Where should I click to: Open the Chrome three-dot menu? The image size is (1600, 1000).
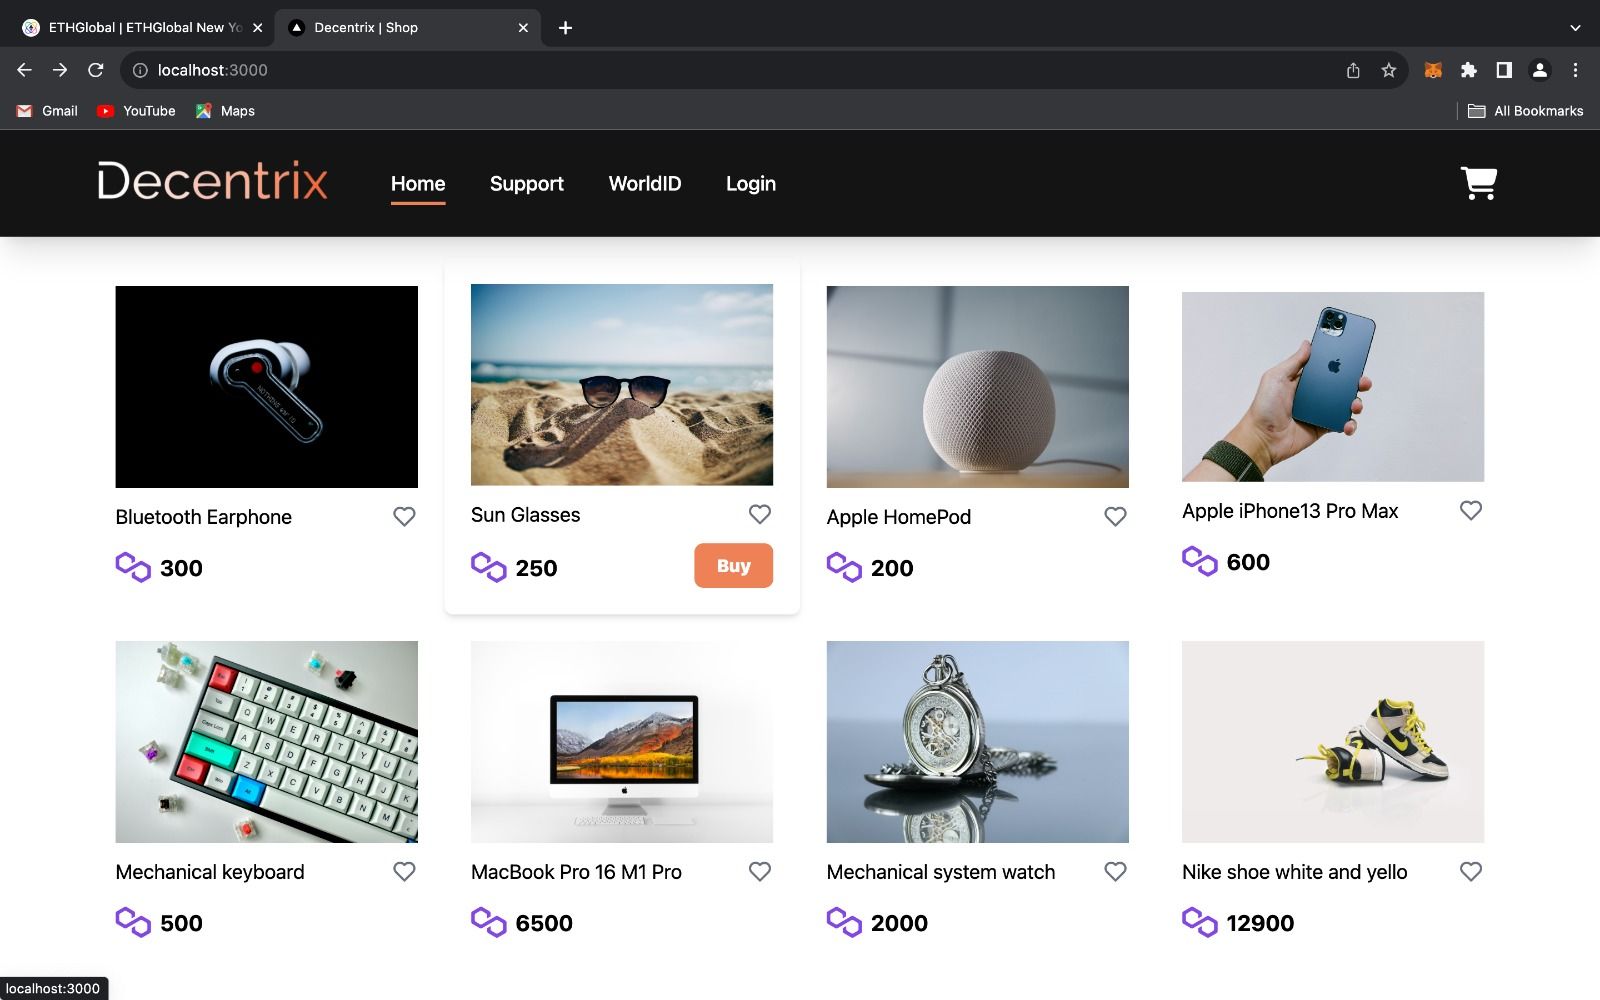point(1575,70)
